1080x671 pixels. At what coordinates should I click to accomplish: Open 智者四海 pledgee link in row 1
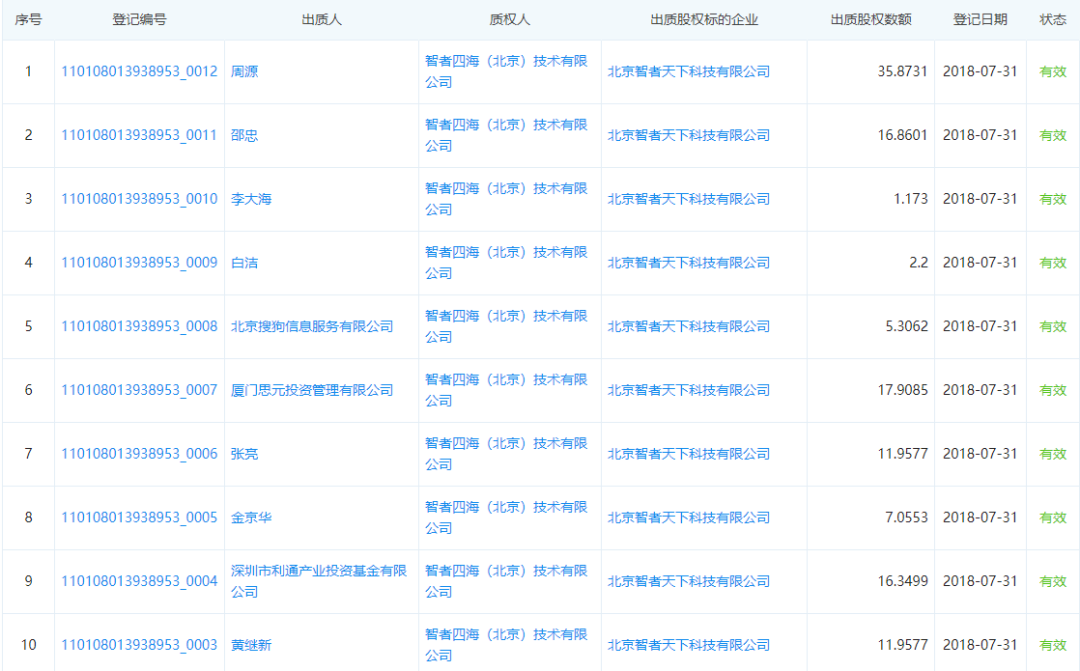pyautogui.click(x=506, y=72)
